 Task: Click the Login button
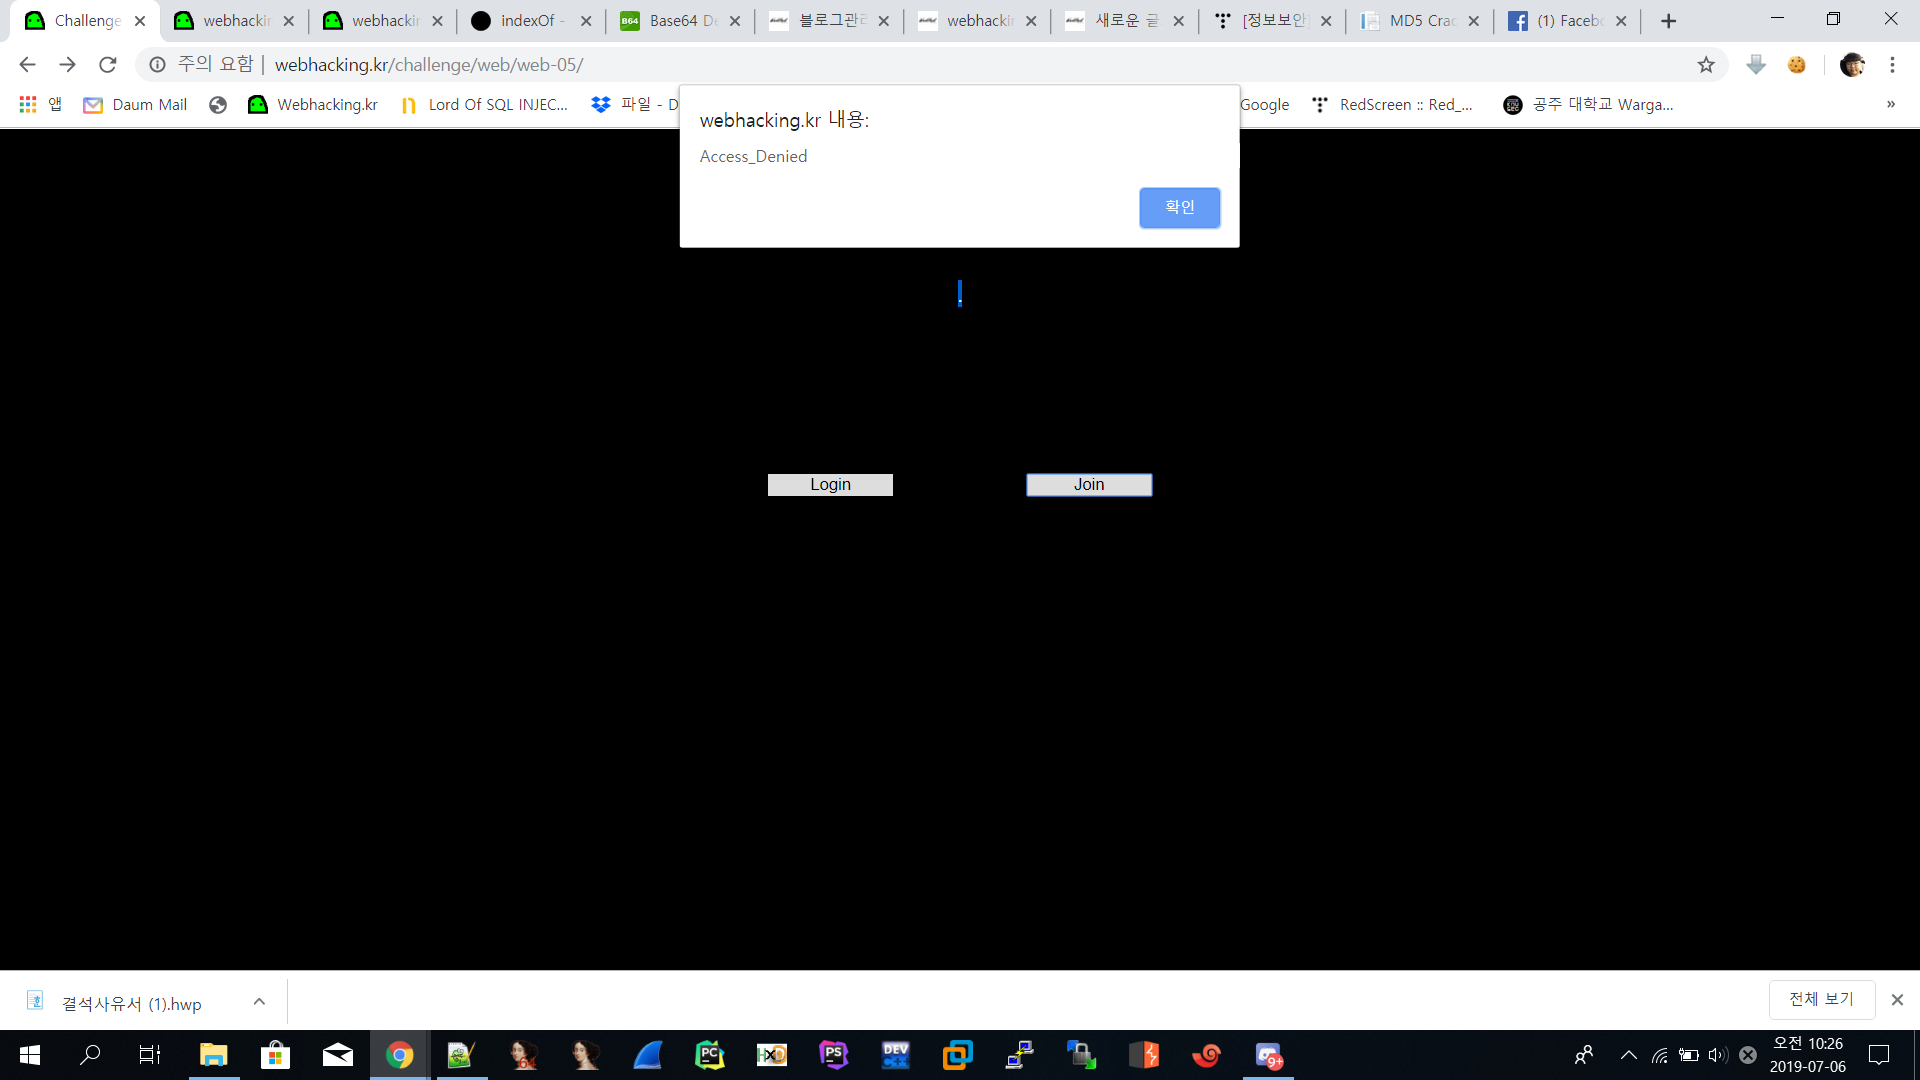pos(830,485)
